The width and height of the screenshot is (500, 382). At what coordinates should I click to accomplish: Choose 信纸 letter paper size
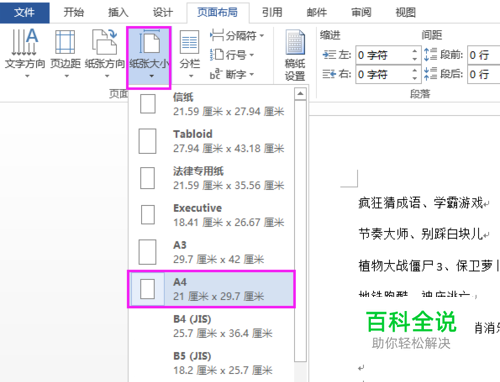211,104
